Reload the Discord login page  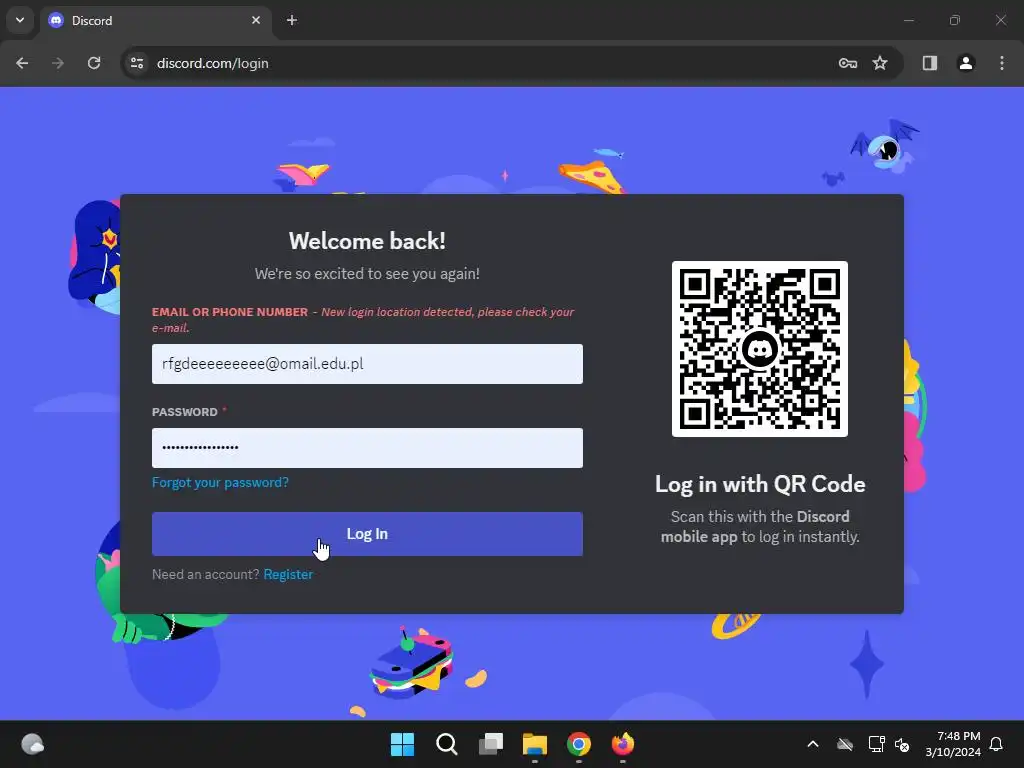[x=94, y=63]
